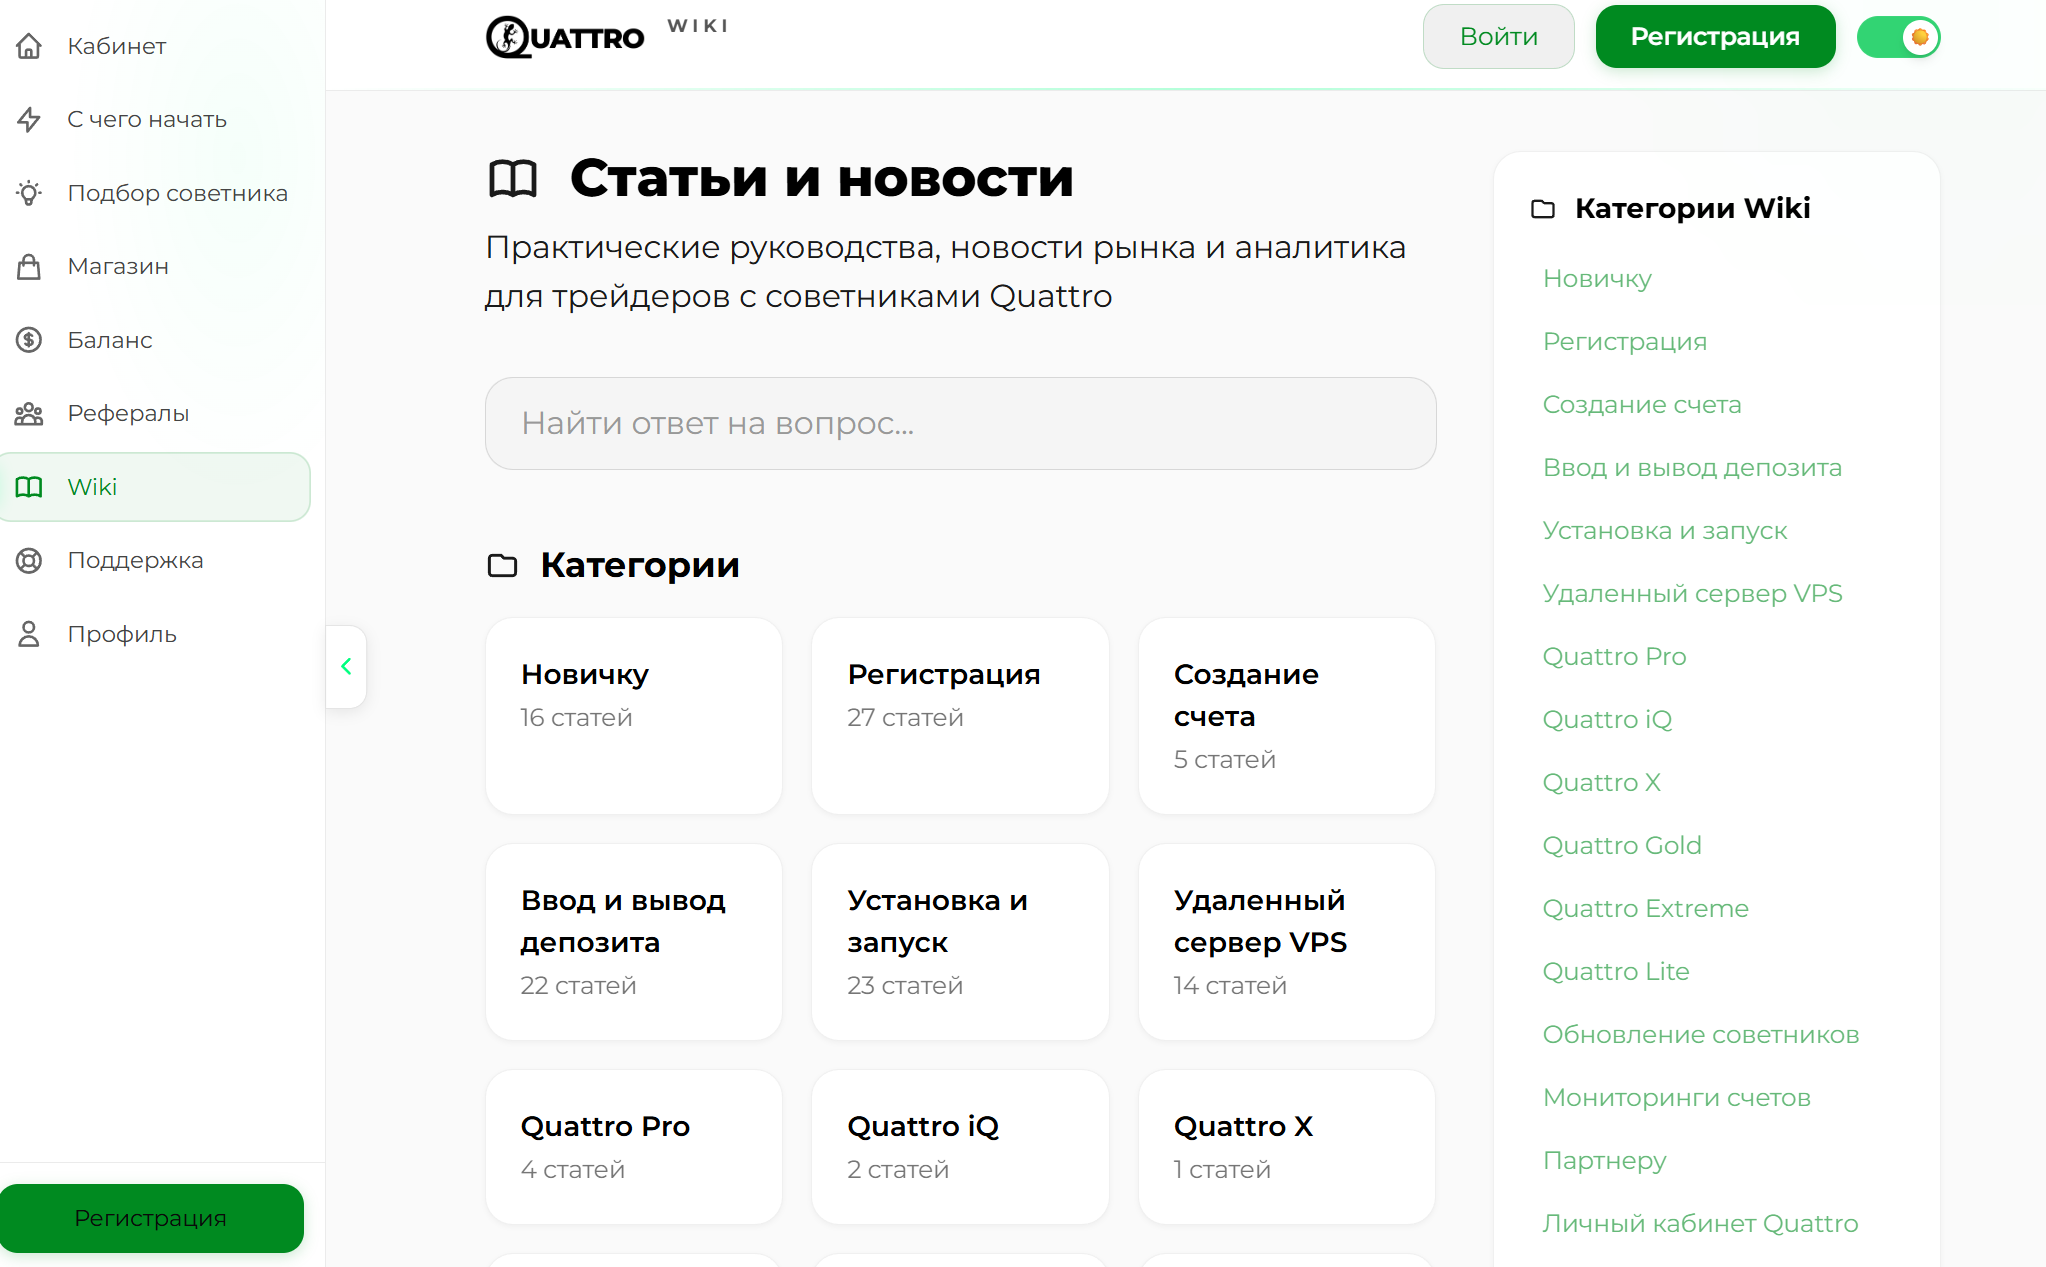Click Регистрация link in Категории Wiki
This screenshot has height=1267, width=2046.
[x=1625, y=342]
